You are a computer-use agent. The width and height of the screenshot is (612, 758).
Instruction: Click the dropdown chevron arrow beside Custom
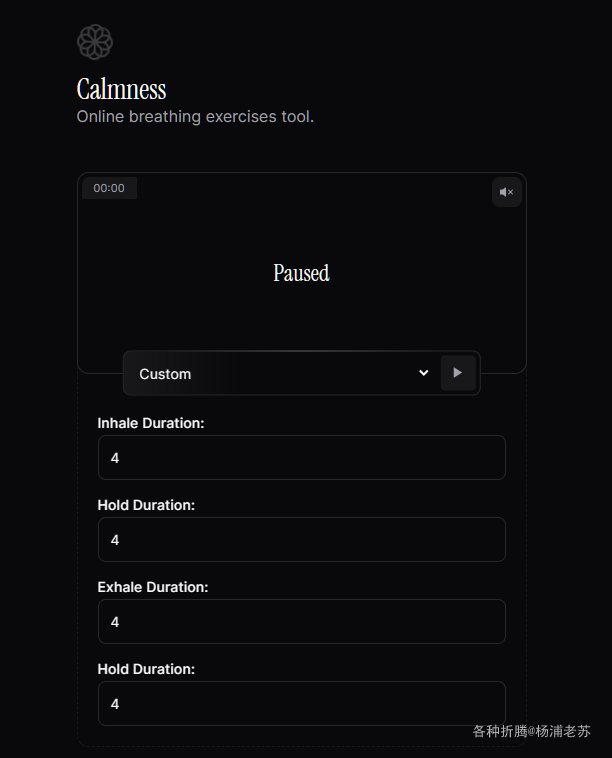click(423, 373)
